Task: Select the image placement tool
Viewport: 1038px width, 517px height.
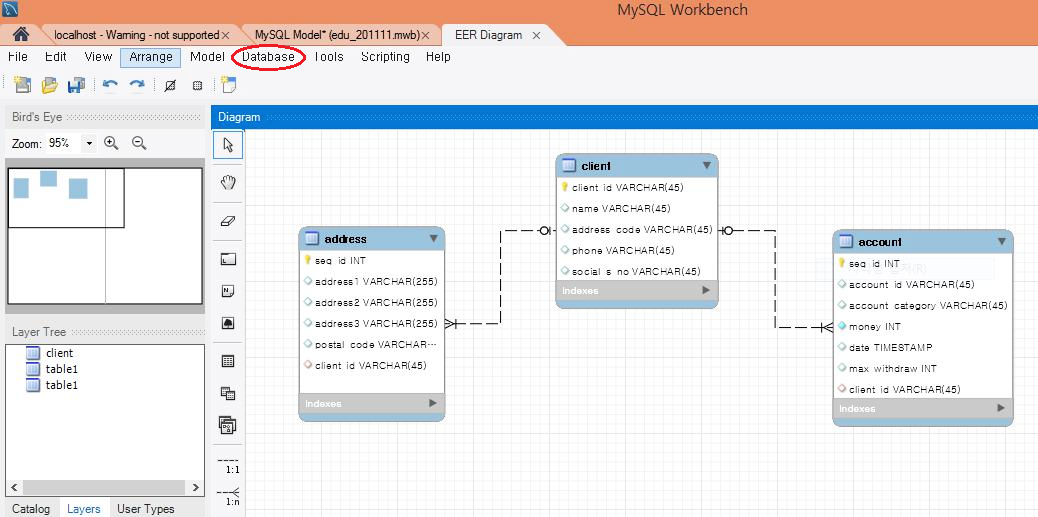Action: 228,323
